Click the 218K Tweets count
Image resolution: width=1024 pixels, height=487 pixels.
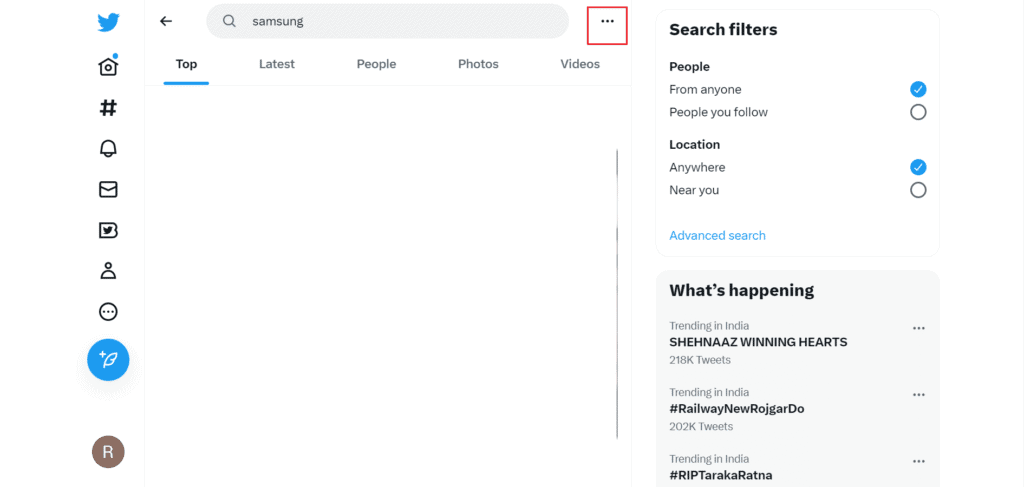click(x=699, y=360)
